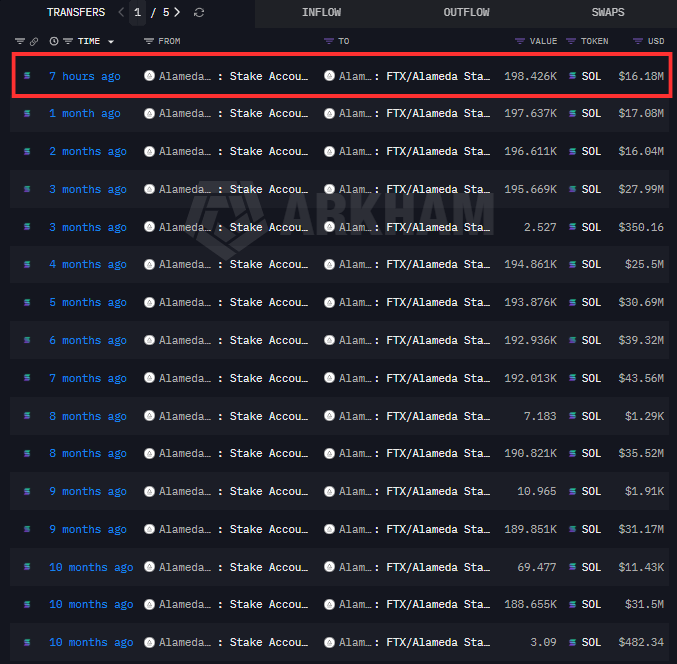Click SOL token icon in $25.5M row
The width and height of the screenshot is (677, 664).
573,264
